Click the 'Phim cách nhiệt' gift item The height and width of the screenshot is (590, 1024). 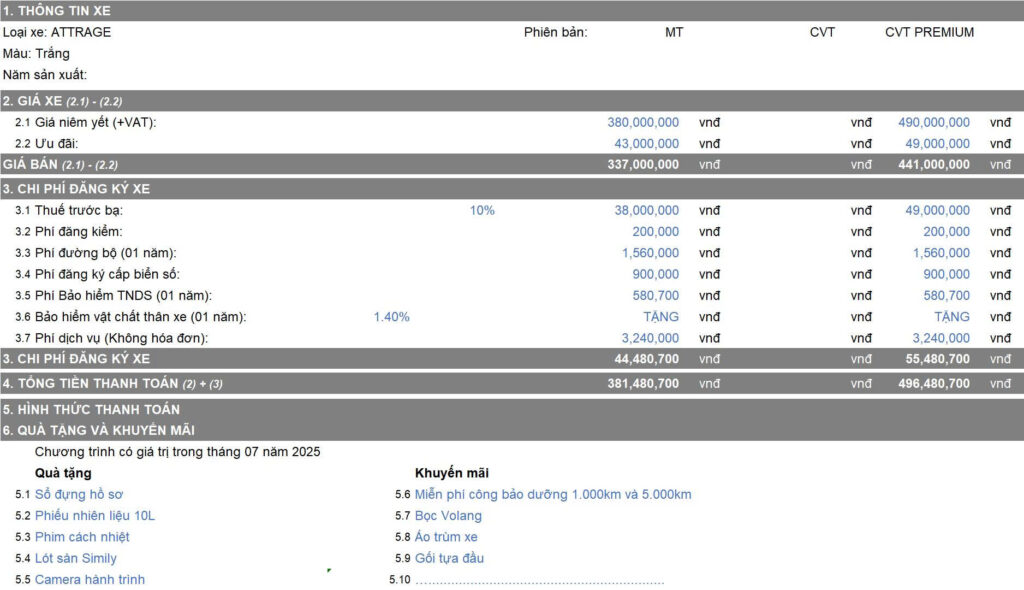click(x=82, y=537)
